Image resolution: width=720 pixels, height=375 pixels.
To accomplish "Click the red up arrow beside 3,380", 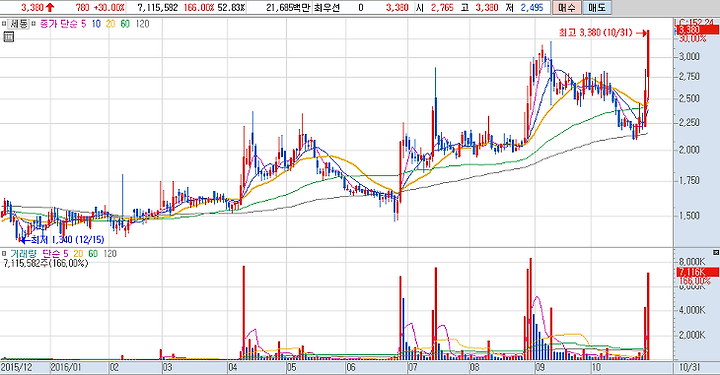I will point(50,7).
